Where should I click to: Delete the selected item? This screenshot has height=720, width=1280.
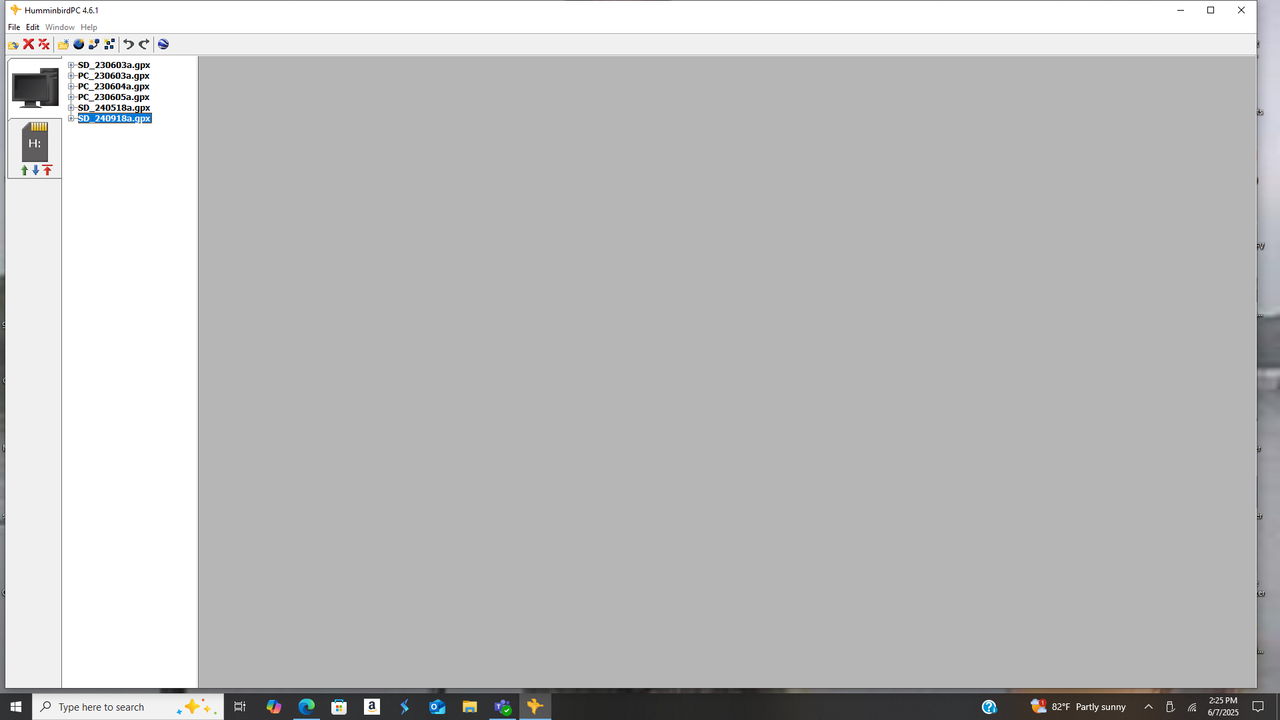click(x=27, y=44)
